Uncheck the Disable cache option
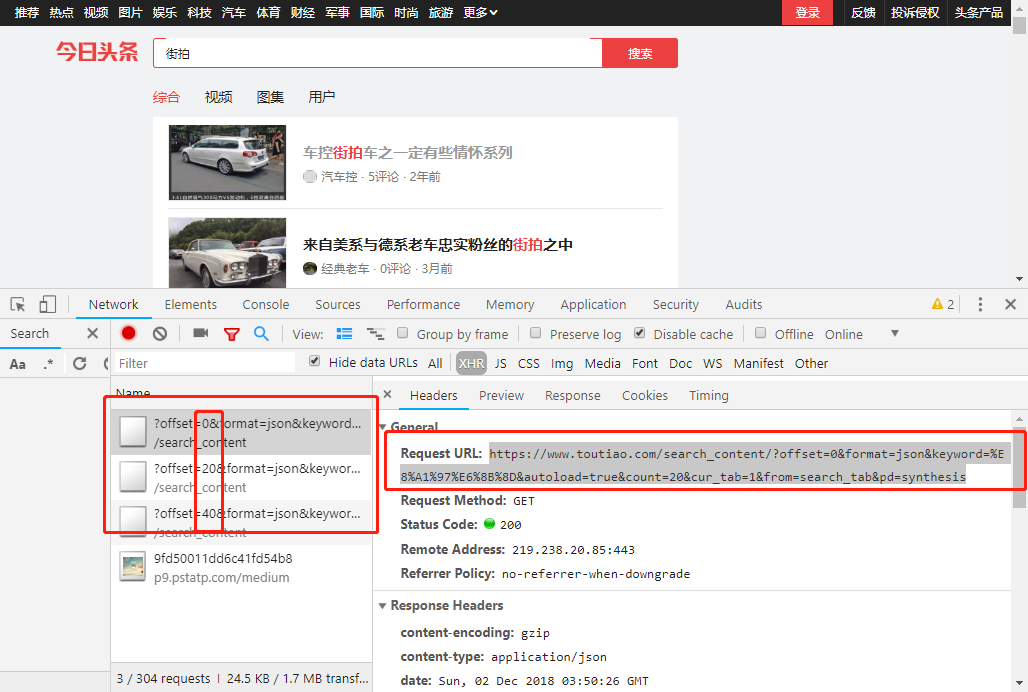This screenshot has height=692, width=1028. click(639, 334)
